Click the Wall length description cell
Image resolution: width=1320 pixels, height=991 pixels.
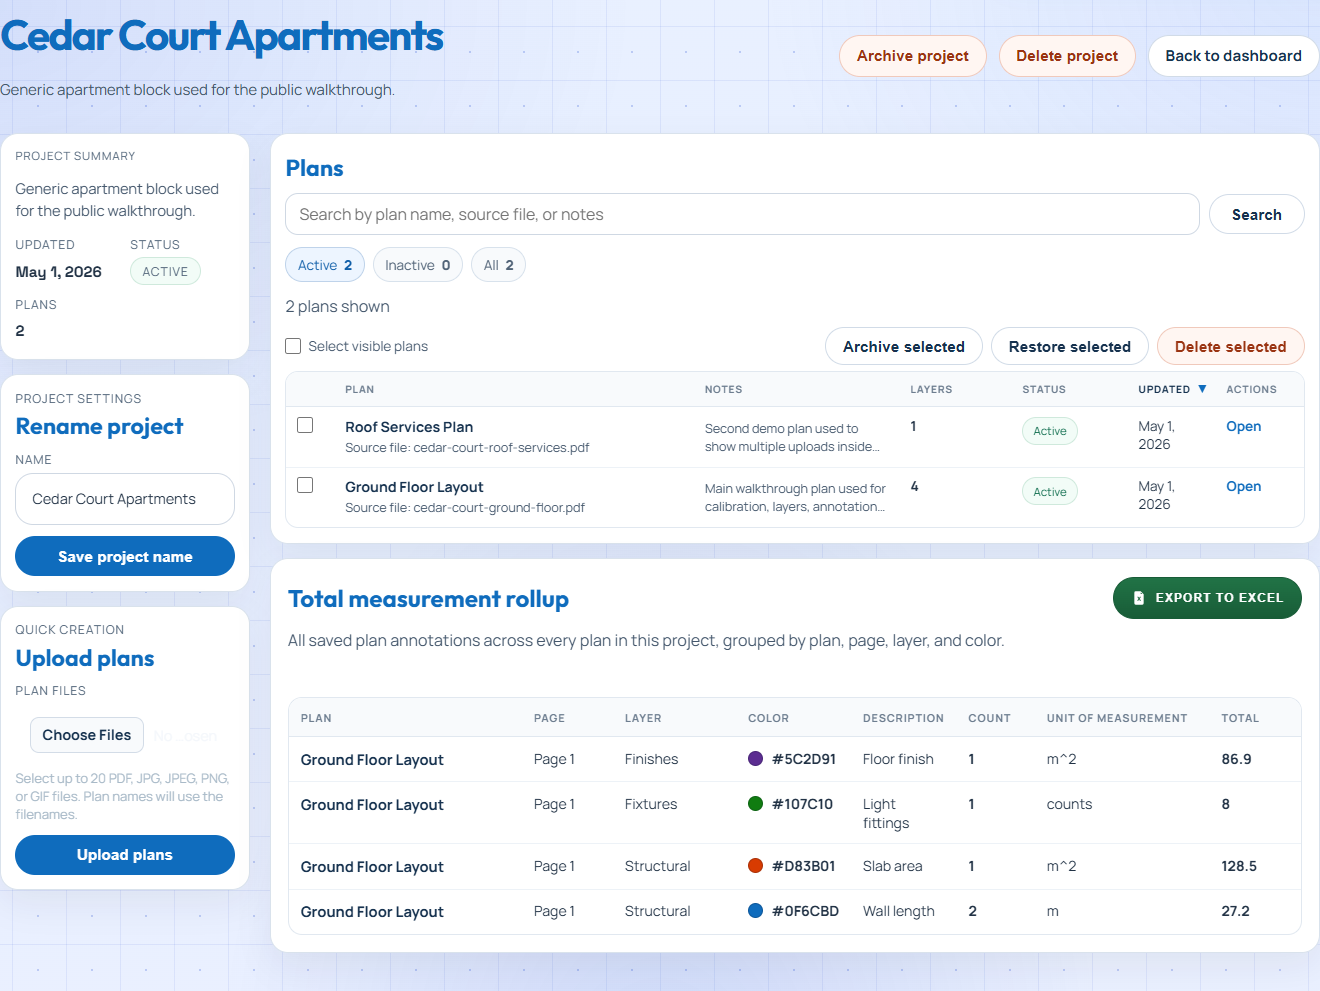click(x=899, y=911)
